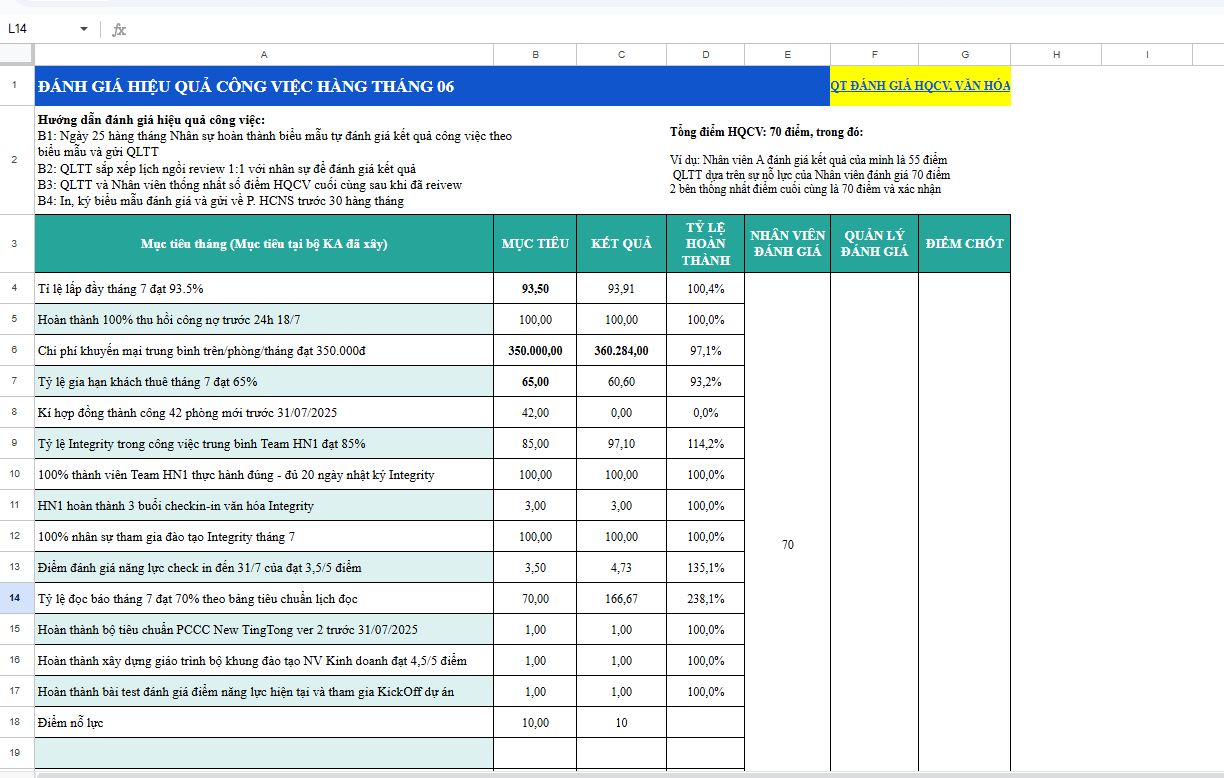Select the KẾT QUẢ header cell

621,243
